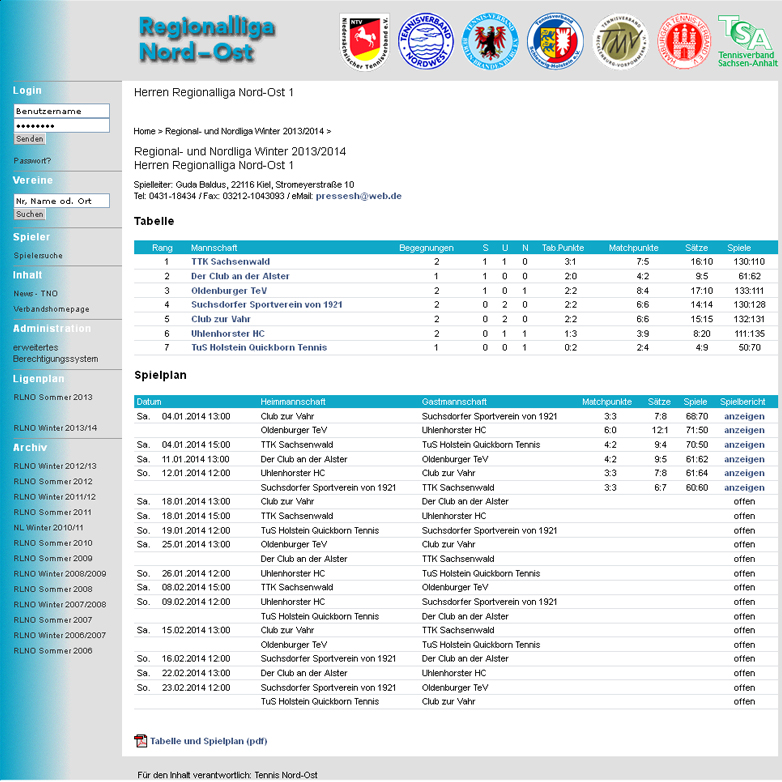Open Suchsdorfer Sportverein von 1921 in table
The image size is (782, 782).
[267, 305]
